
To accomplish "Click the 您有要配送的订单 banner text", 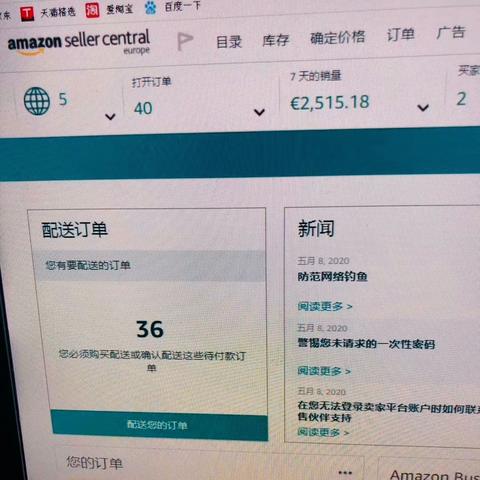I will 88,266.
